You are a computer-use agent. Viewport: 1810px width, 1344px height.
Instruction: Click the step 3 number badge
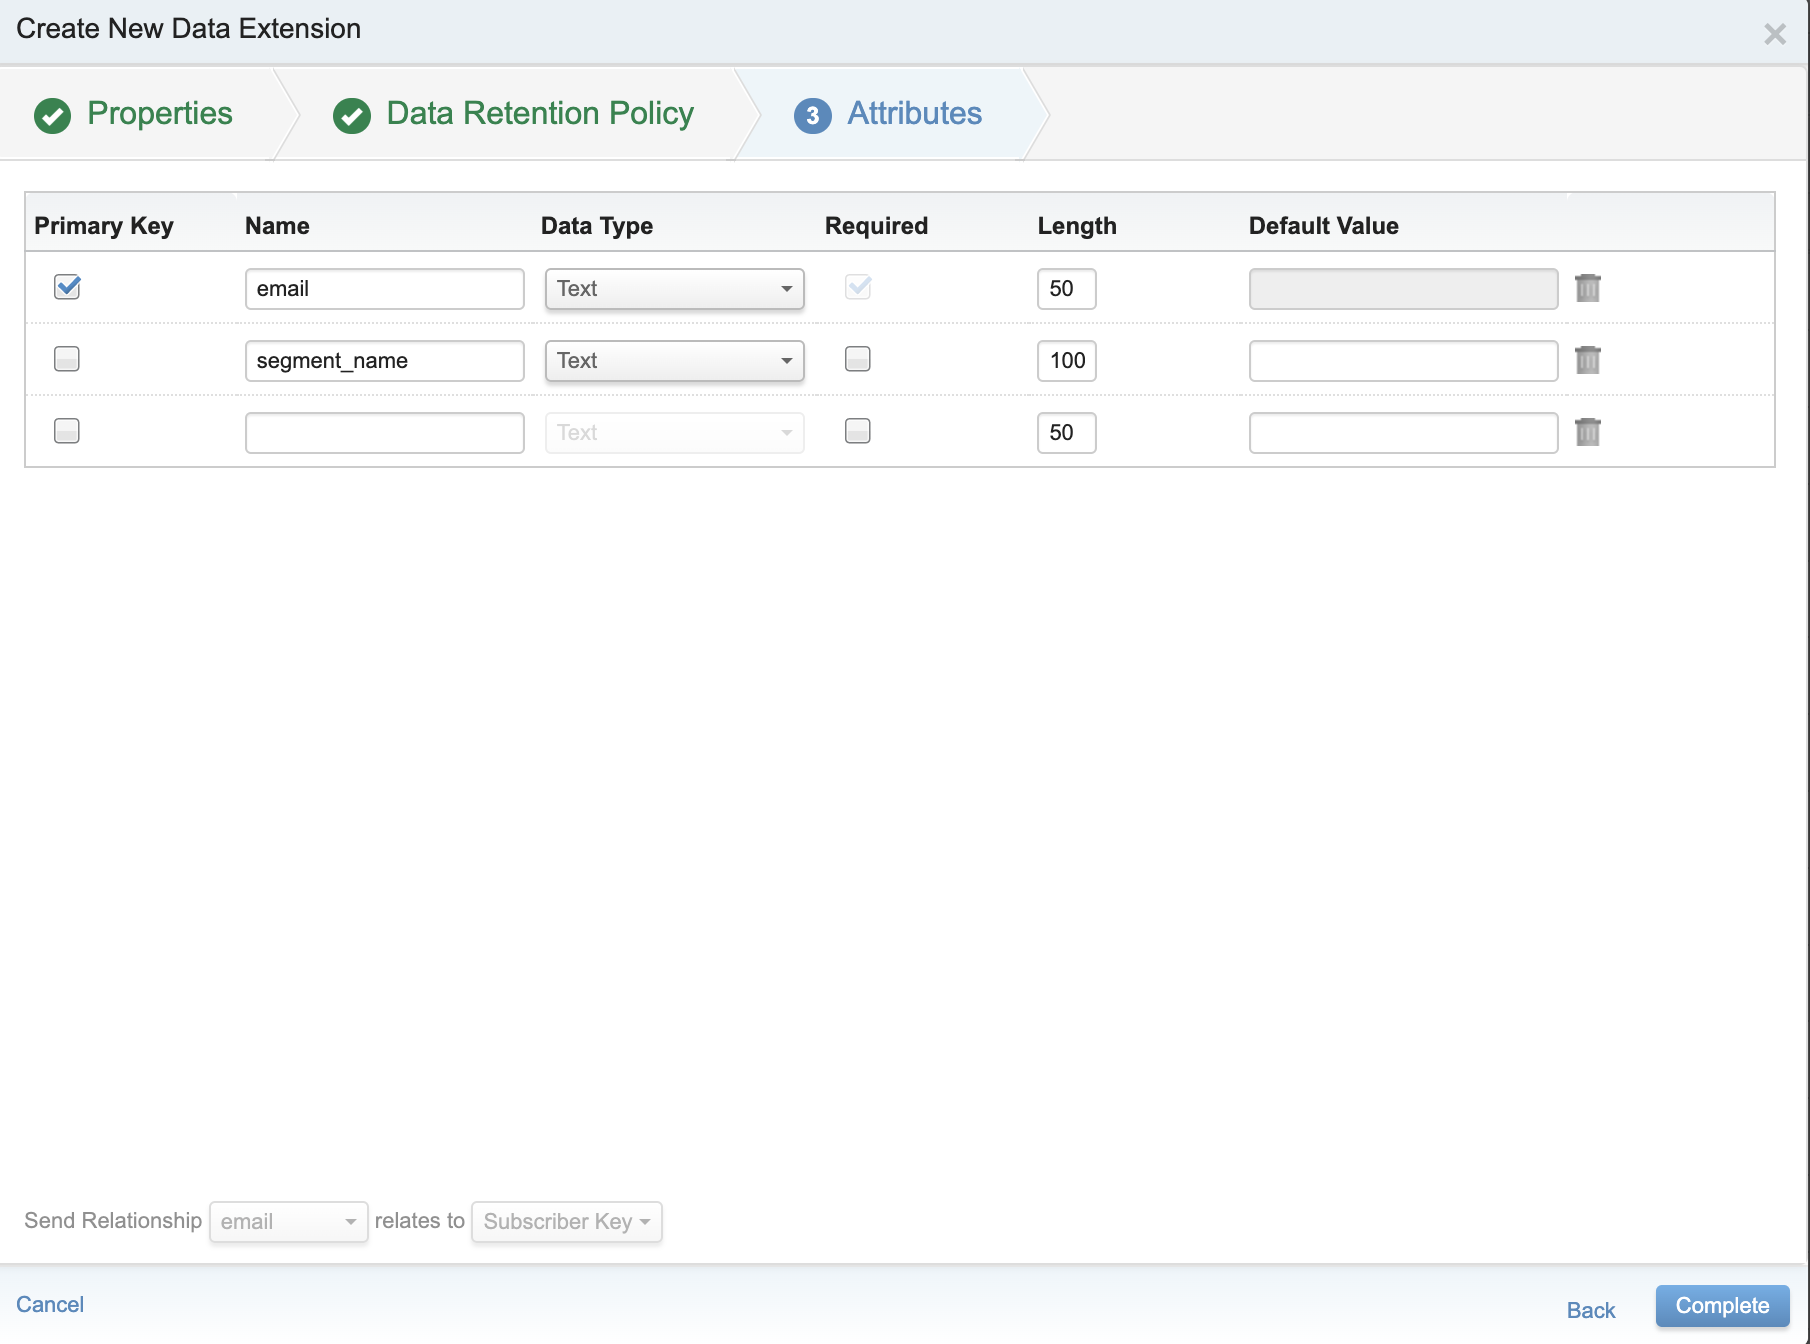point(812,115)
